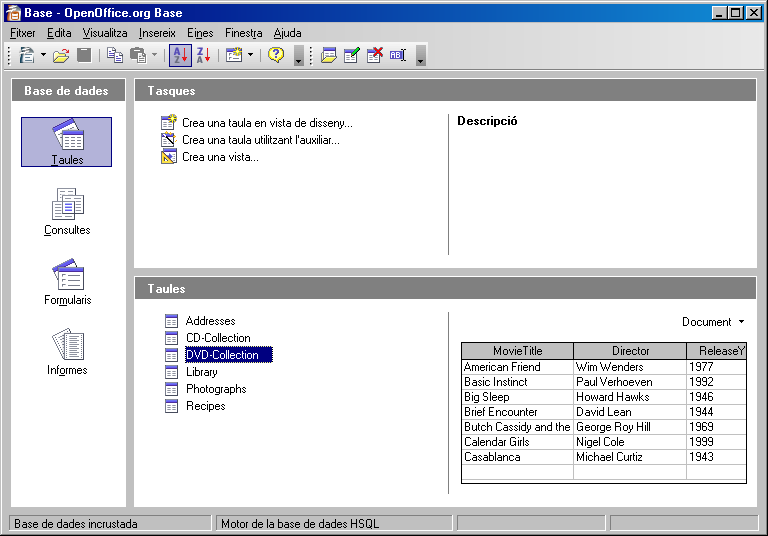Image resolution: width=768 pixels, height=536 pixels.
Task: Select the DVD-Collection table
Action: (x=229, y=355)
